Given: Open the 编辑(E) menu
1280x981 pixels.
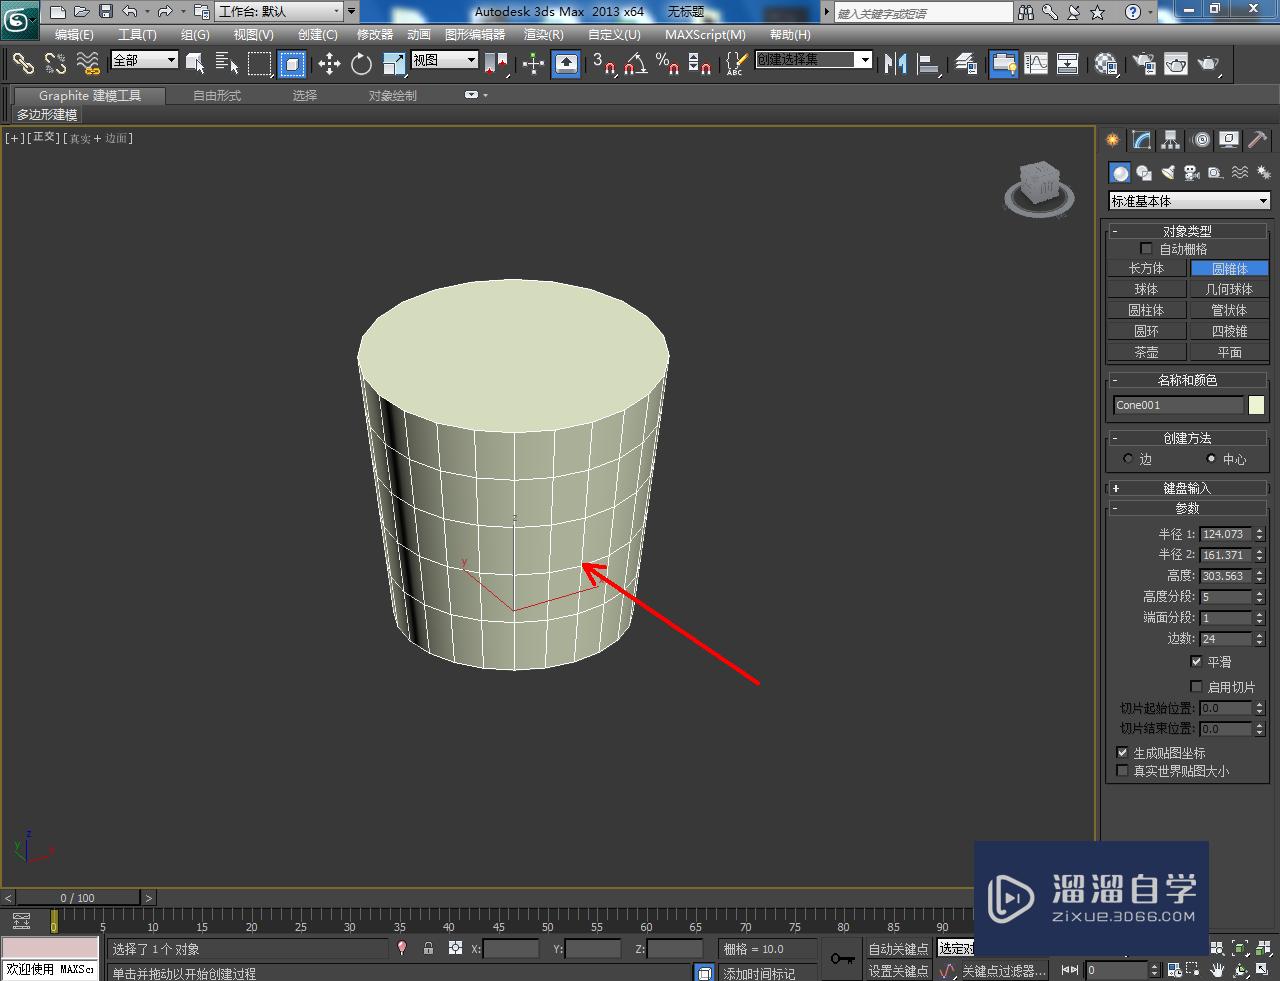Looking at the screenshot, I should 74,34.
